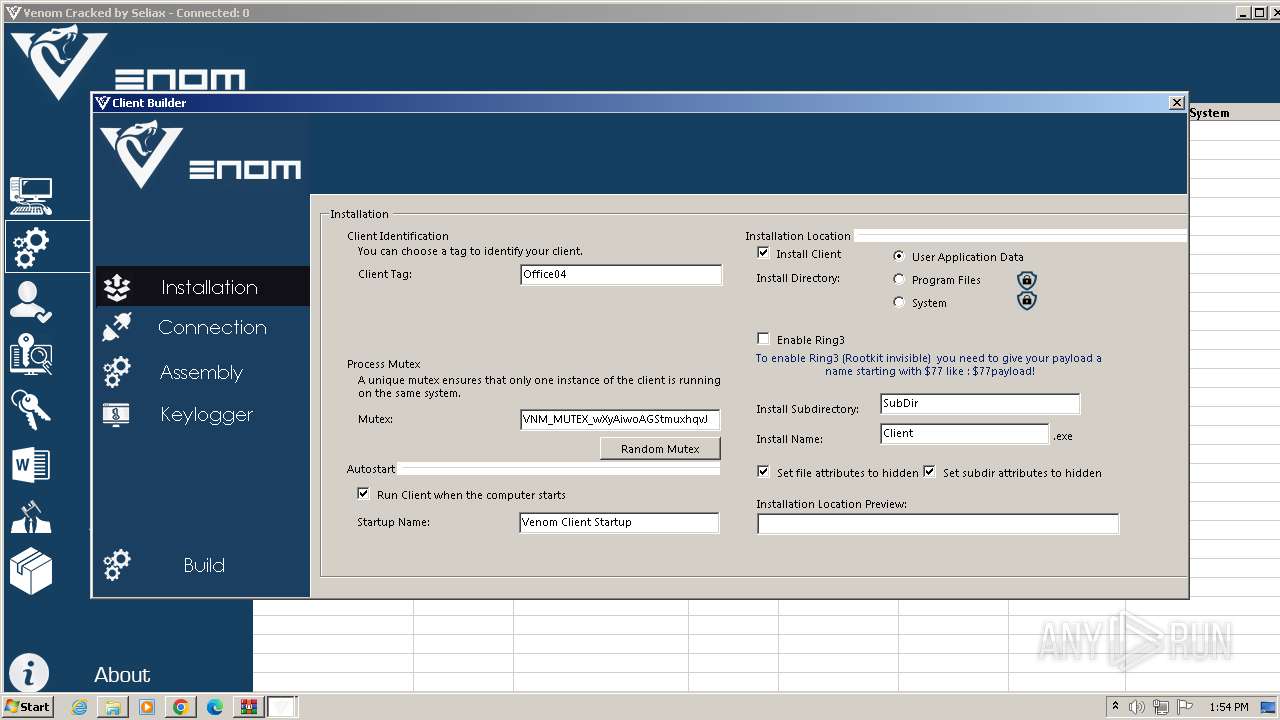Select User Application Data install directory
The height and width of the screenshot is (720, 1280).
click(x=899, y=256)
